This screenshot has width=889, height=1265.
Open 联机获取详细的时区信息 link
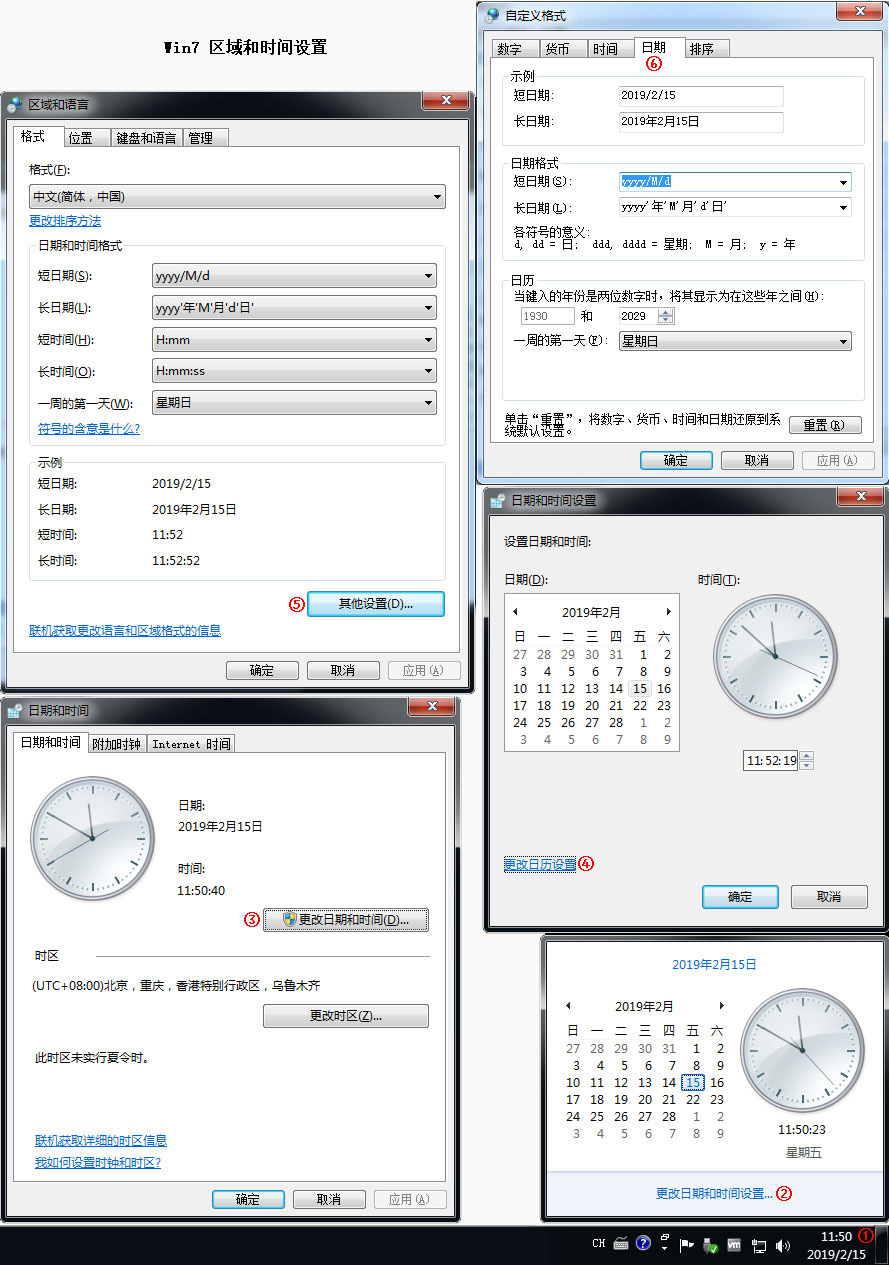101,1140
